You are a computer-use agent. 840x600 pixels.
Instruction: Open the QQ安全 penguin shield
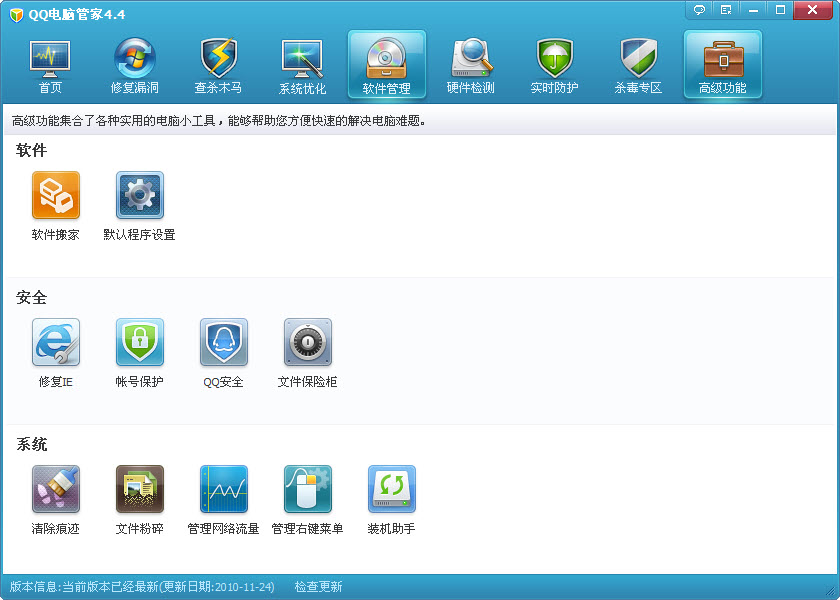(224, 342)
